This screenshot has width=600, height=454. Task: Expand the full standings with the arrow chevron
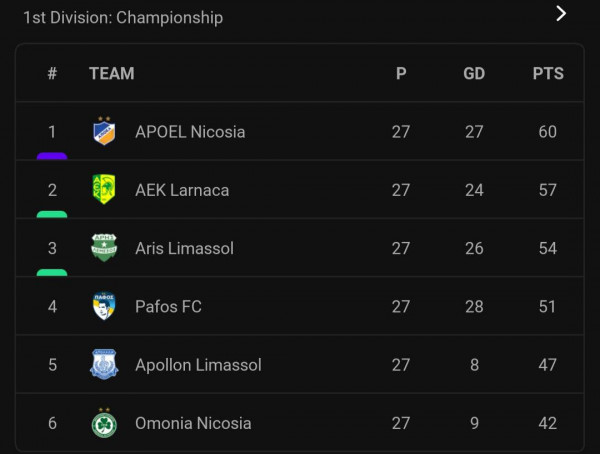[561, 14]
